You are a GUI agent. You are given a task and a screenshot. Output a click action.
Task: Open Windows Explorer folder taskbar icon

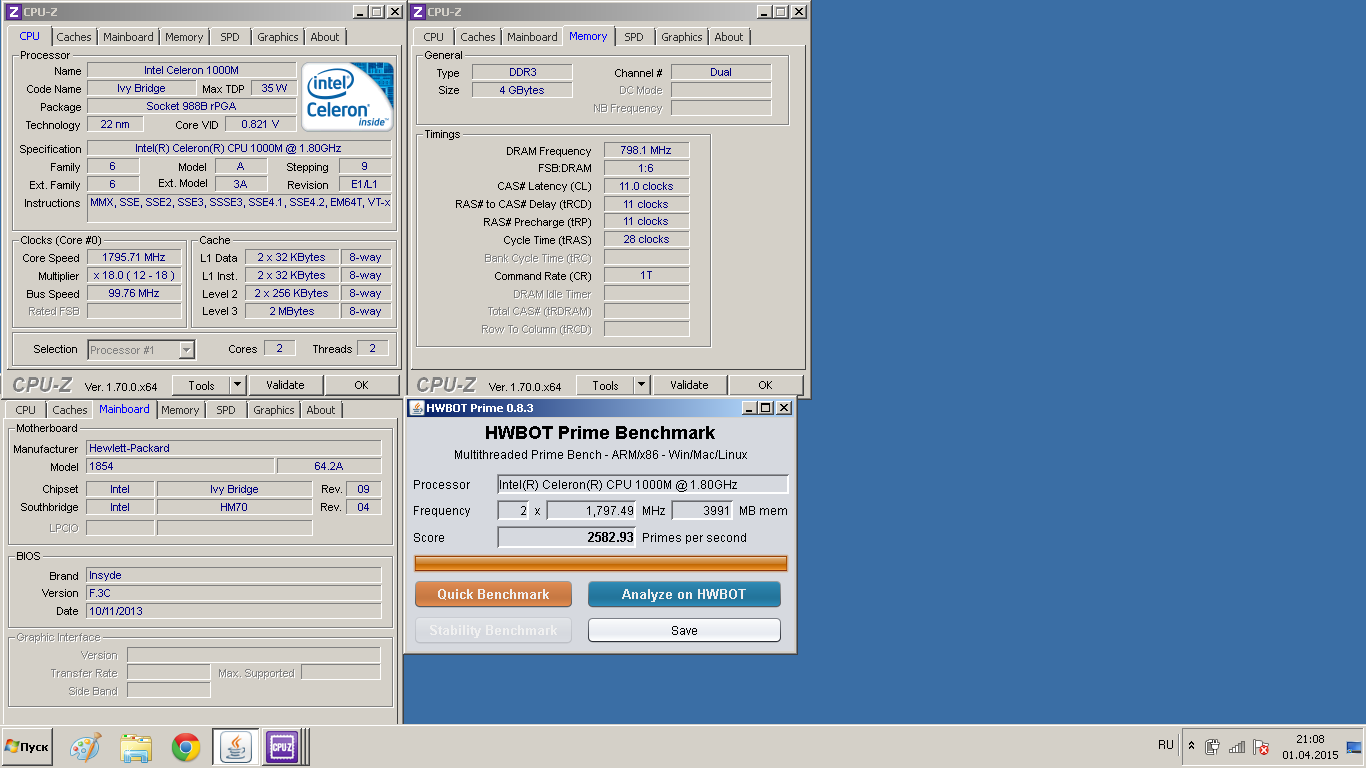pyautogui.click(x=135, y=747)
